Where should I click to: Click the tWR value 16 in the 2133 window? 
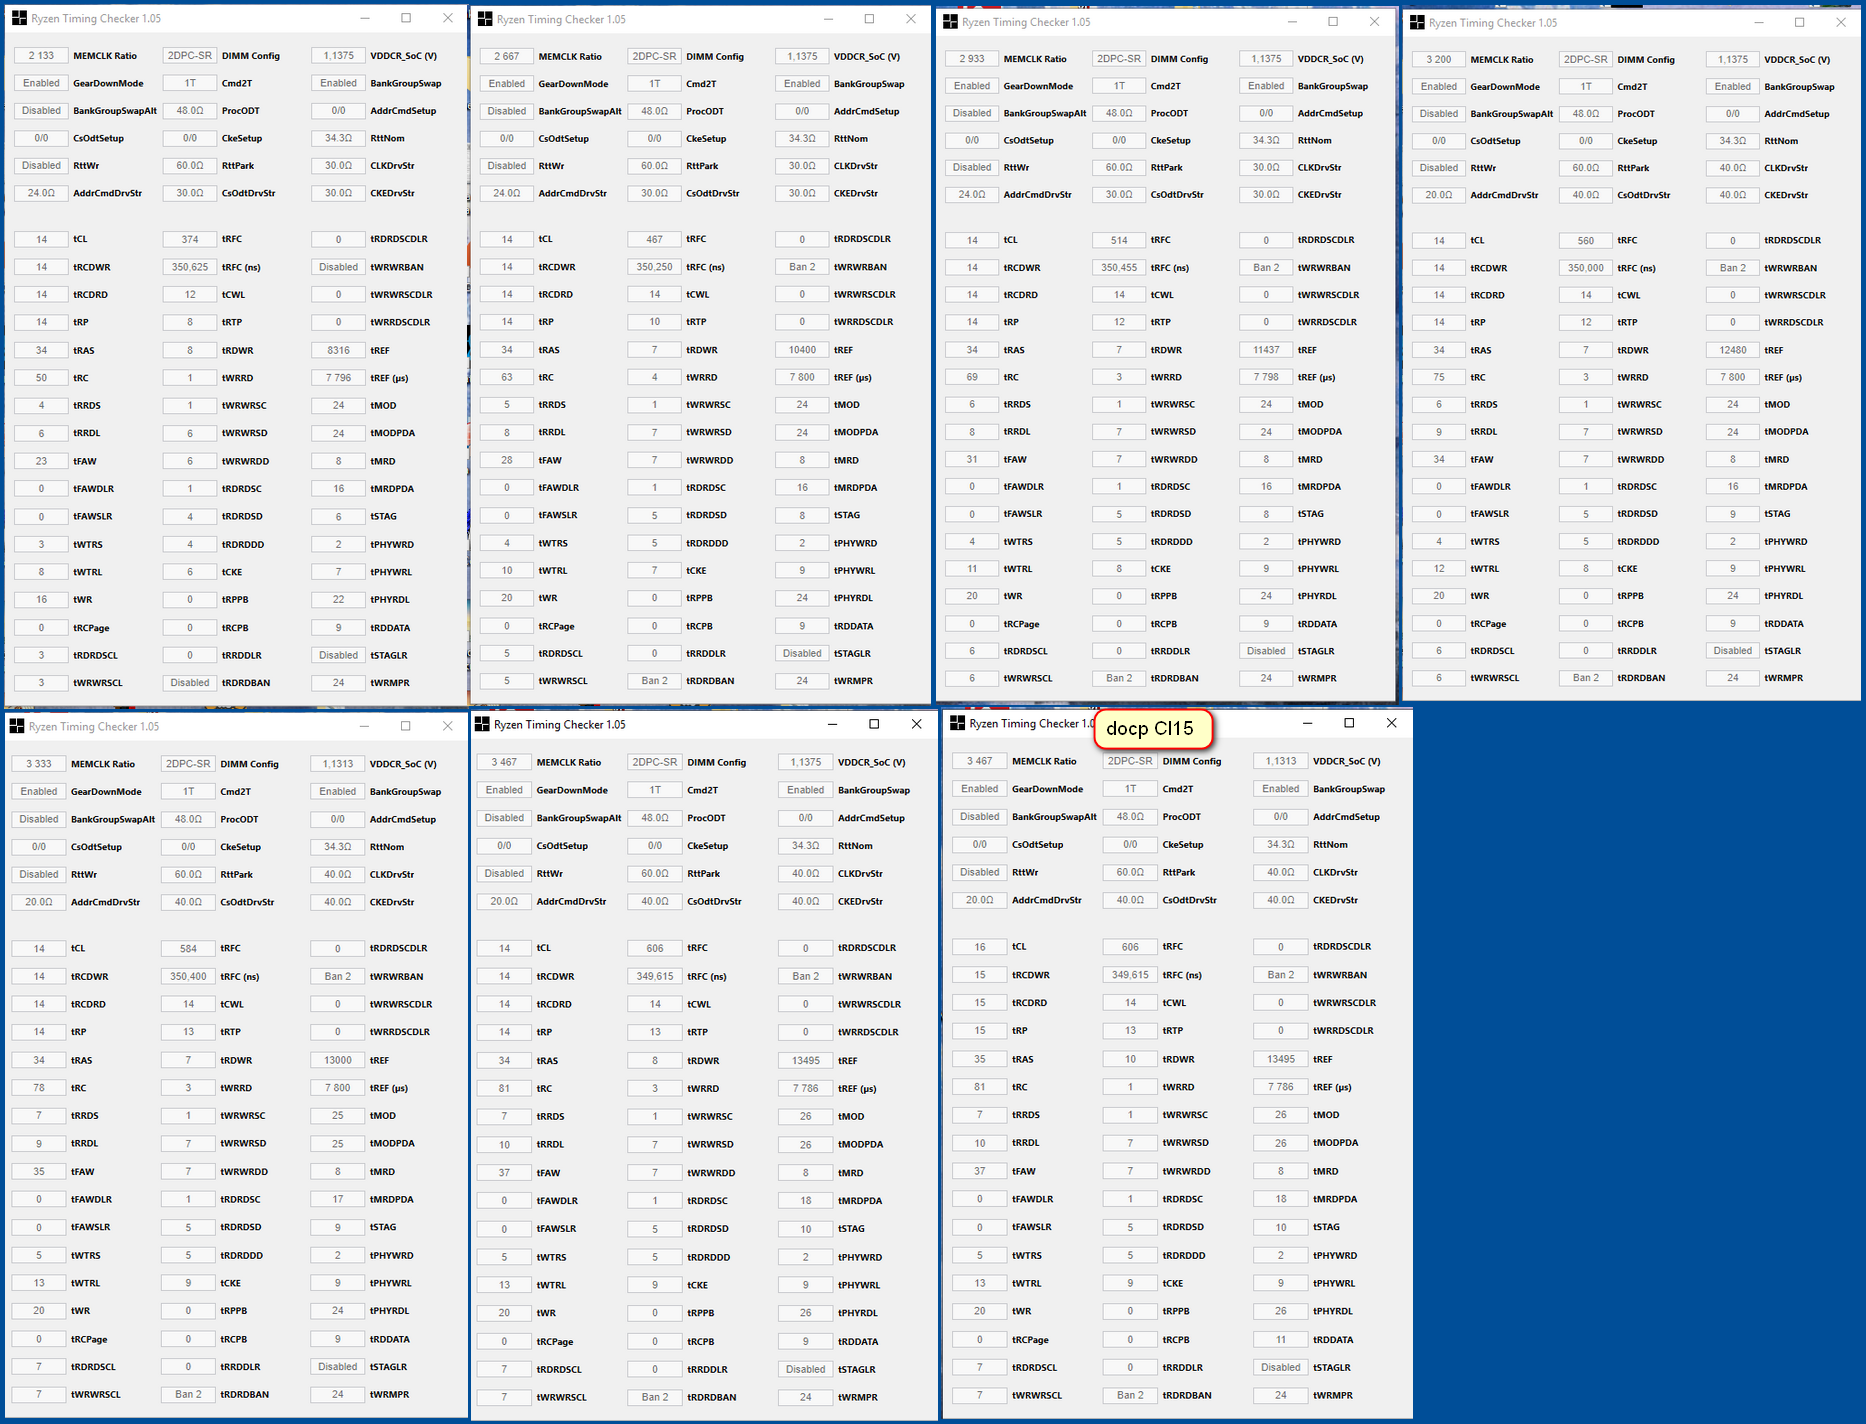tap(41, 600)
